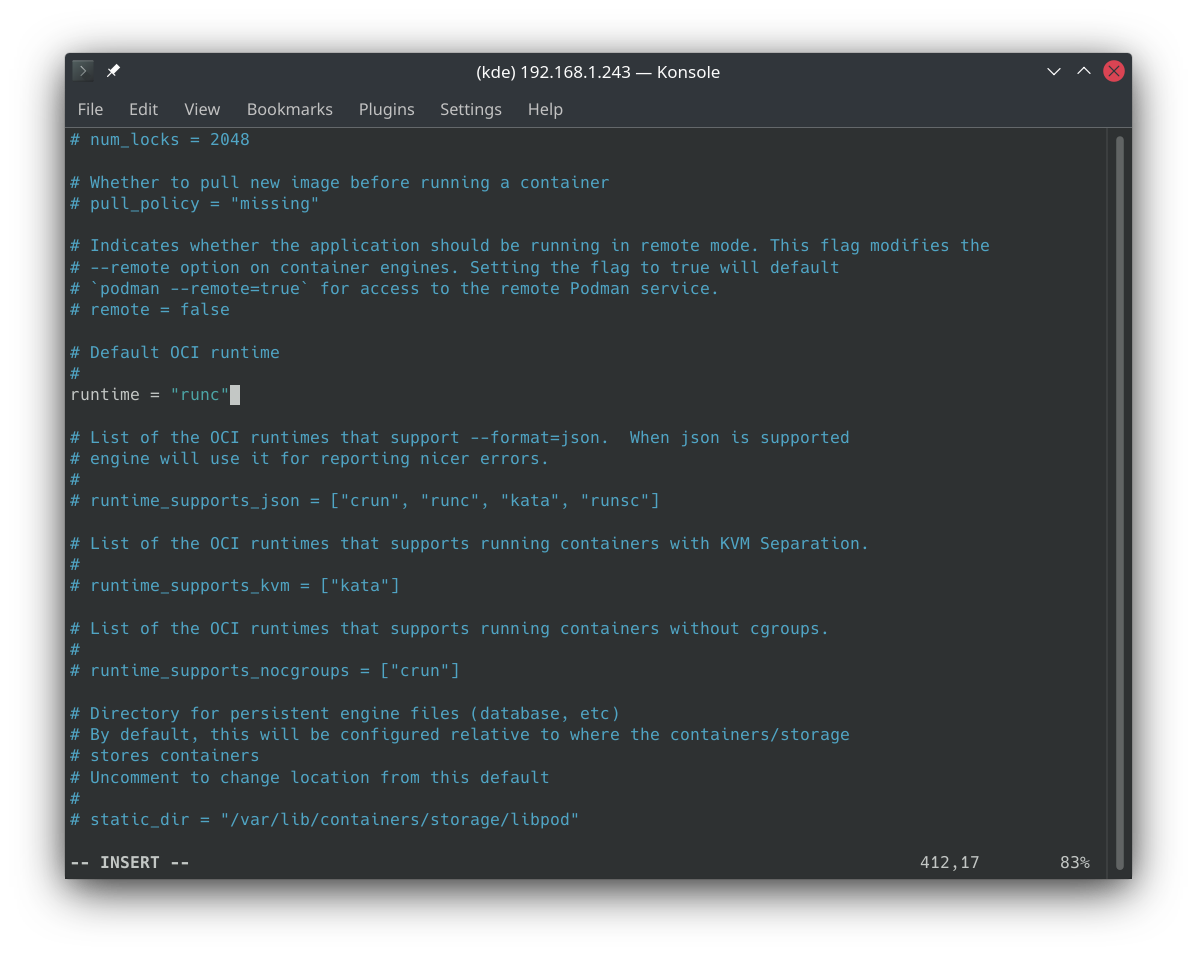Click the runtime_supports_json line

(x=365, y=501)
